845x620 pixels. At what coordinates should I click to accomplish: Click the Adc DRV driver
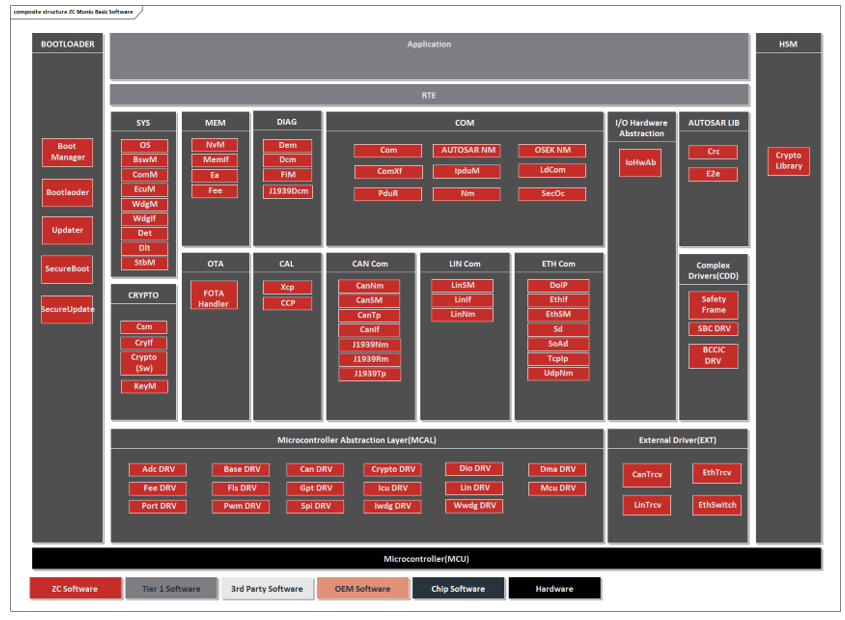click(x=158, y=470)
